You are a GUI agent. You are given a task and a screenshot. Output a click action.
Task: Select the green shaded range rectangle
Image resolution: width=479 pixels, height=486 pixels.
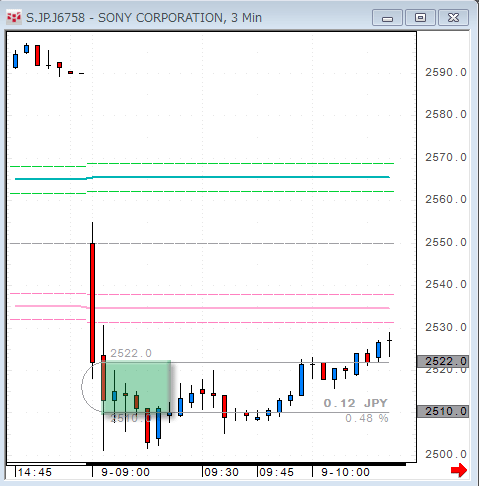point(137,387)
